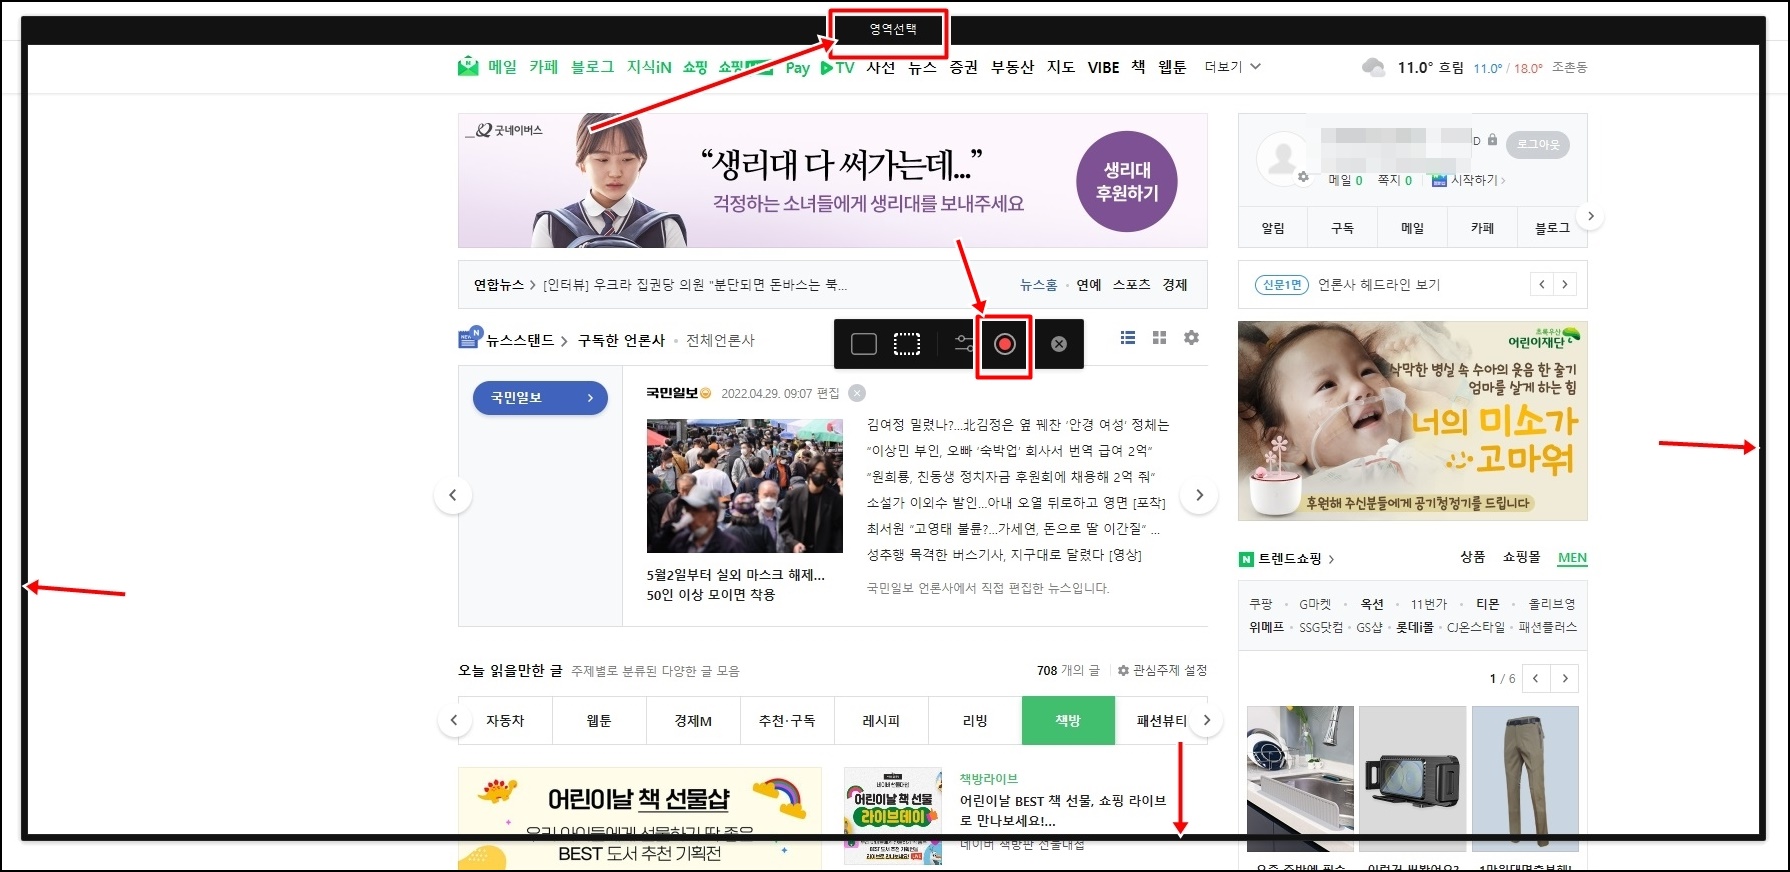Open the 추천·구독 topic tab
This screenshot has width=1790, height=872.
(x=787, y=720)
